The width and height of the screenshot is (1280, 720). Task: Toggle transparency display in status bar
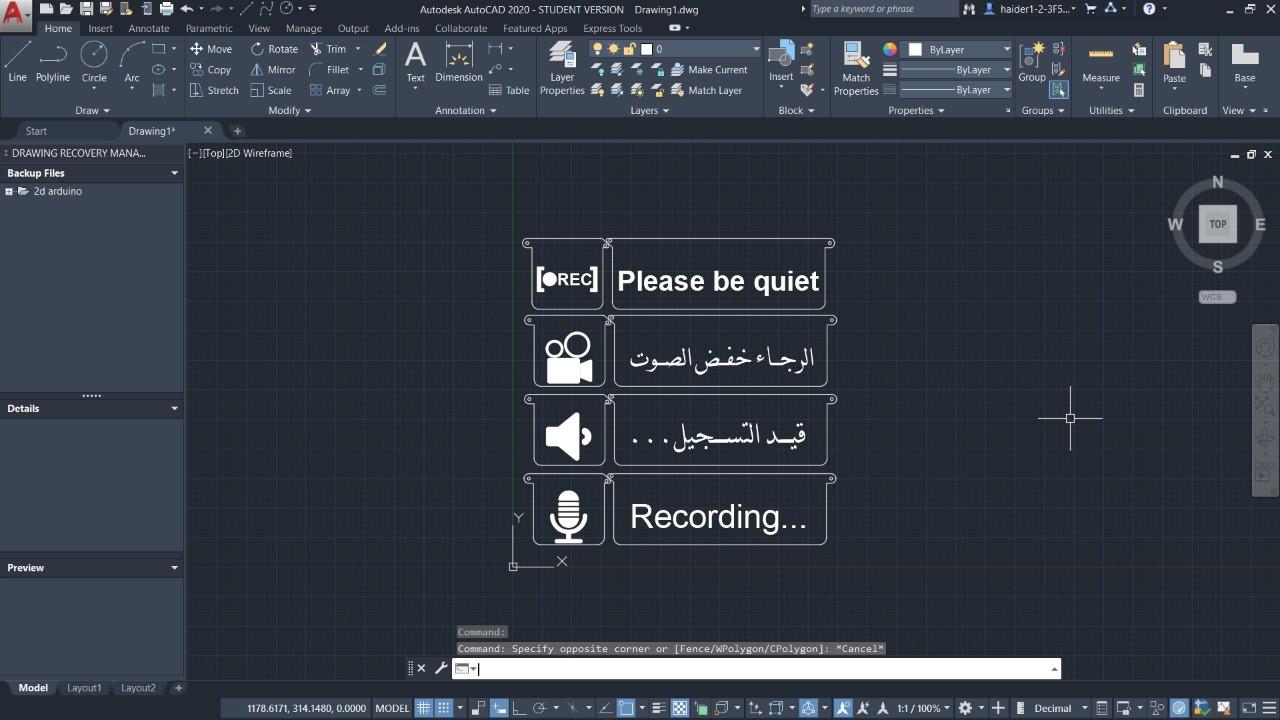point(680,708)
